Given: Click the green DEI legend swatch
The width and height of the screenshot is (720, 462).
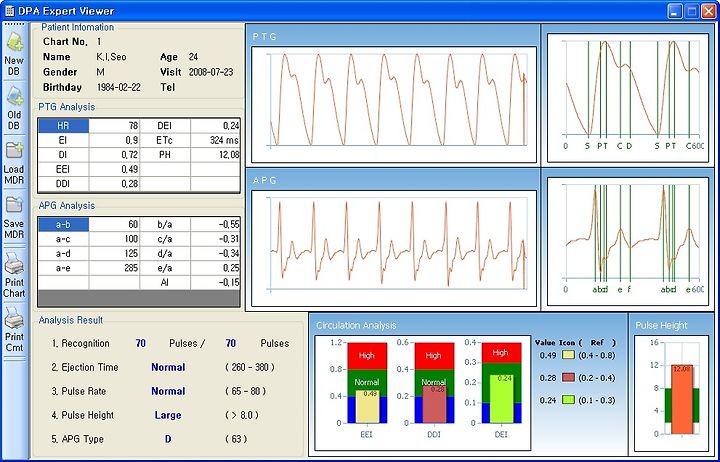Looking at the screenshot, I should pyautogui.click(x=568, y=400).
